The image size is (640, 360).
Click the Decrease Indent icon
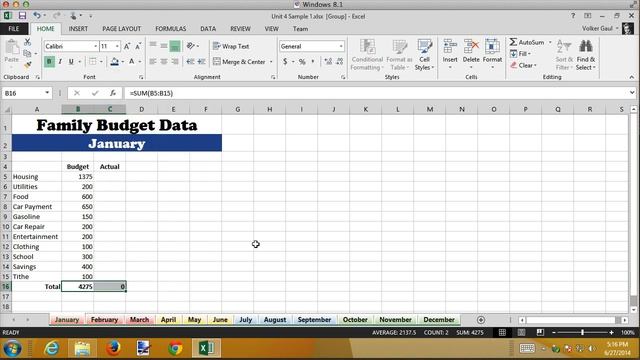[190, 62]
